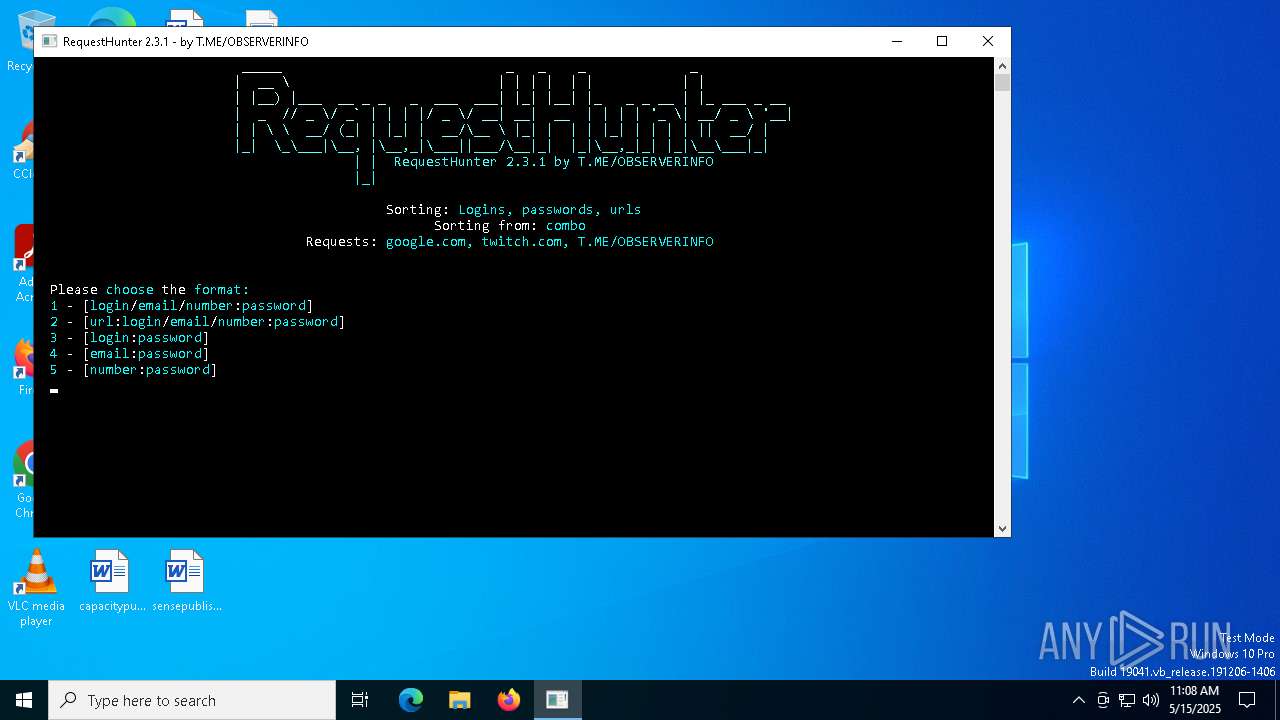Viewport: 1280px width, 720px height.
Task: Click scrollbar up arrow in console window
Action: point(1002,65)
